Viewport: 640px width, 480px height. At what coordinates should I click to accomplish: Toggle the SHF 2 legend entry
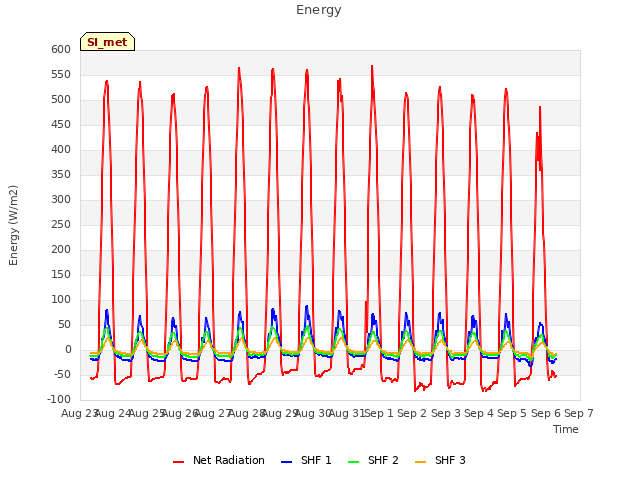point(373,460)
